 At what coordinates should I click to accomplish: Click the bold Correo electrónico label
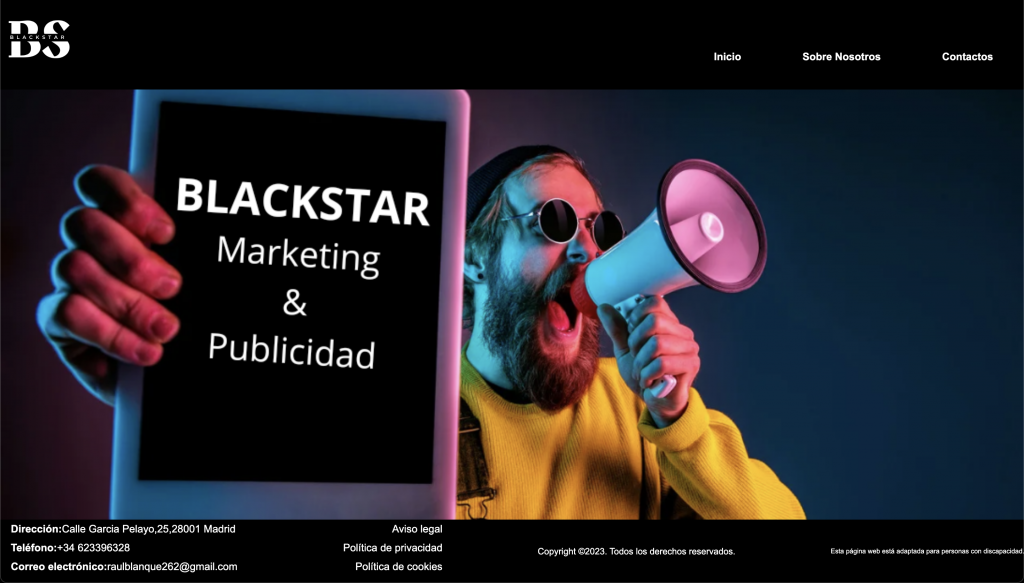pos(58,567)
